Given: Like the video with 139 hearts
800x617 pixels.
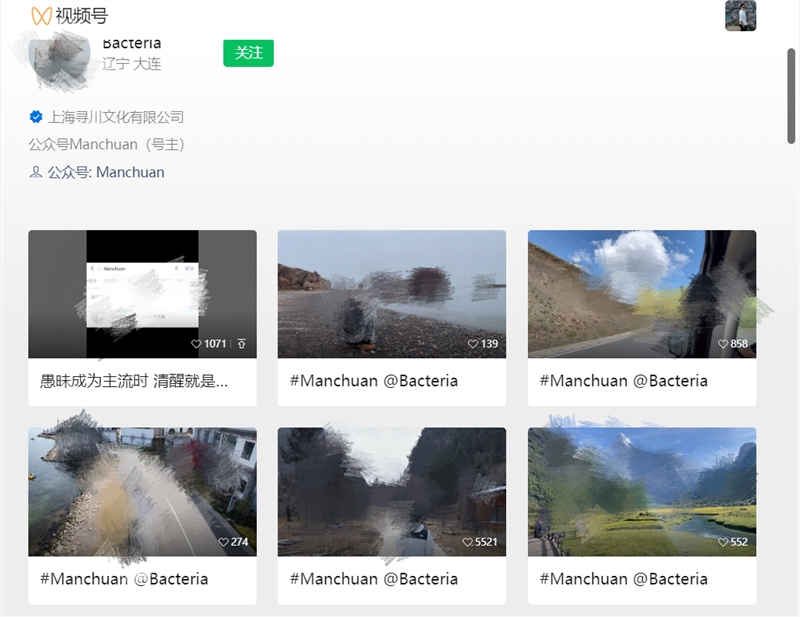Looking at the screenshot, I should coord(473,344).
